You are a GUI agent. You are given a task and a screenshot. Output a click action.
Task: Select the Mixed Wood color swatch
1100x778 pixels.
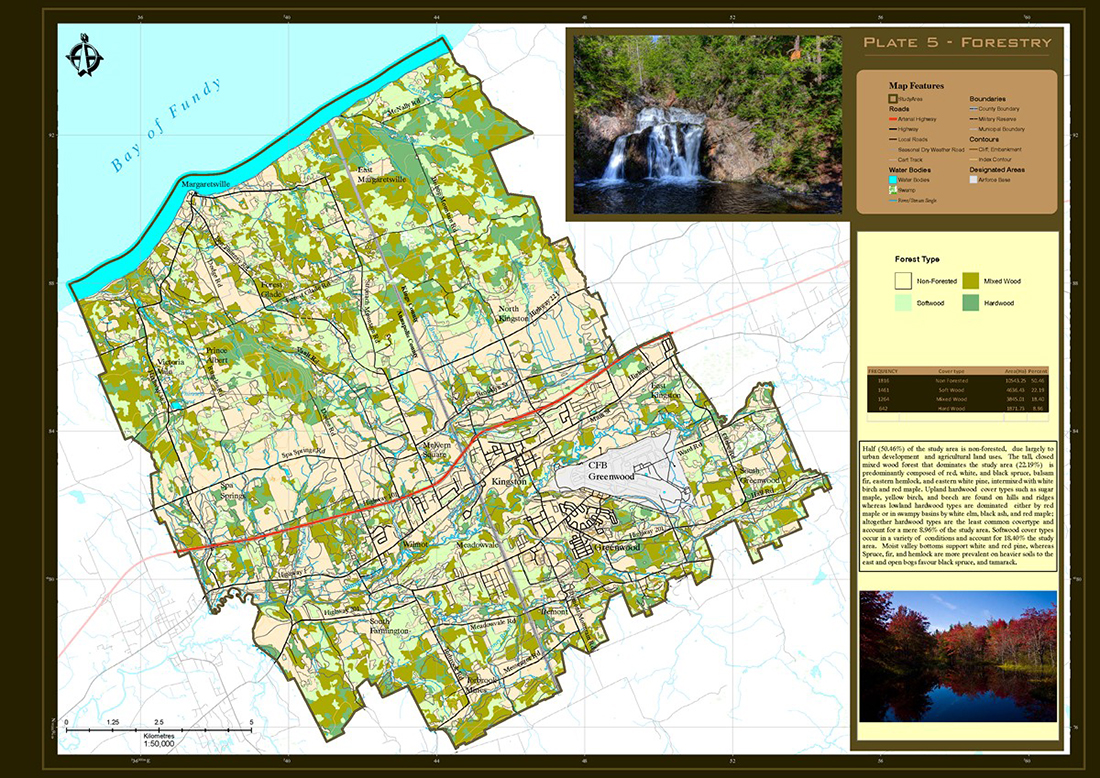point(970,281)
